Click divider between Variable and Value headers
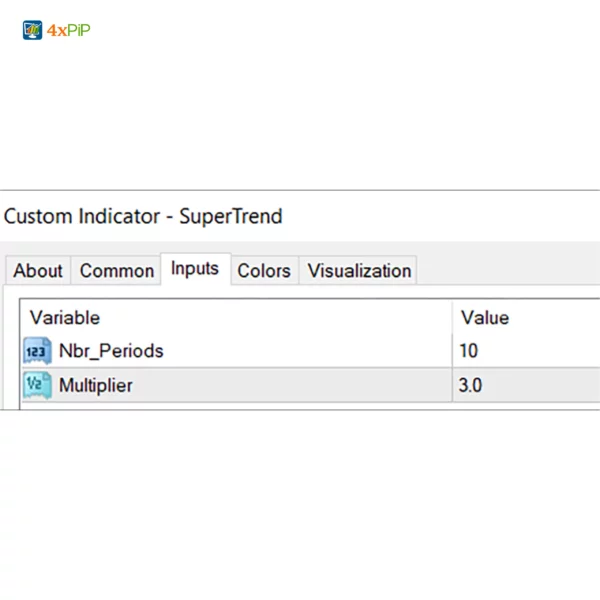 (x=452, y=318)
